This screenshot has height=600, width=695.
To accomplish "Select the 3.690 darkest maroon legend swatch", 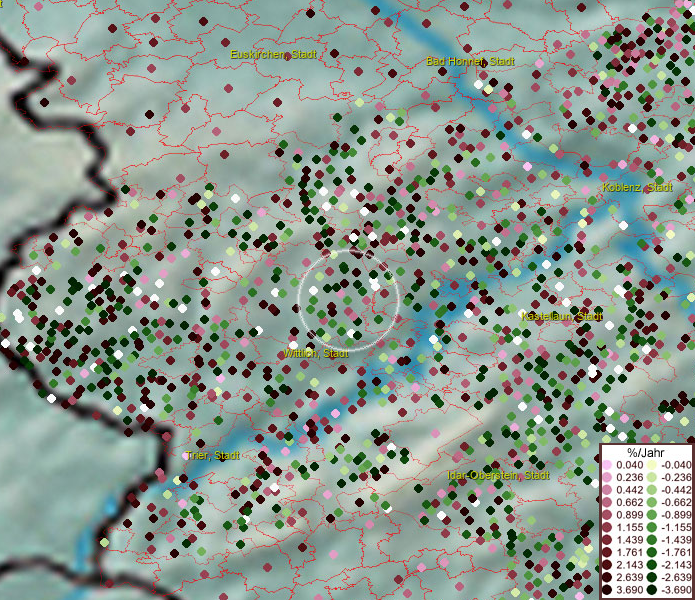I will [607, 591].
